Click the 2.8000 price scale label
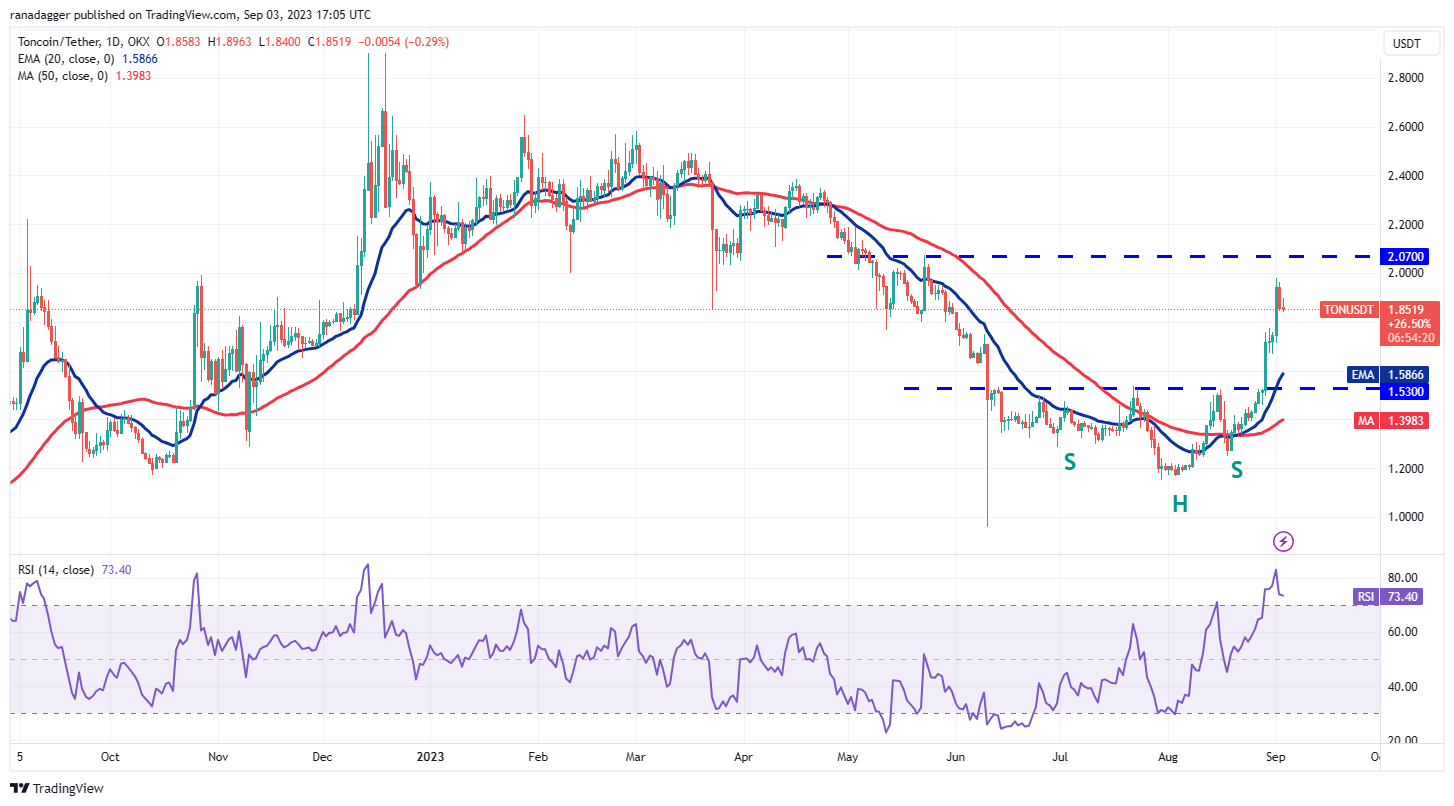 click(1404, 77)
